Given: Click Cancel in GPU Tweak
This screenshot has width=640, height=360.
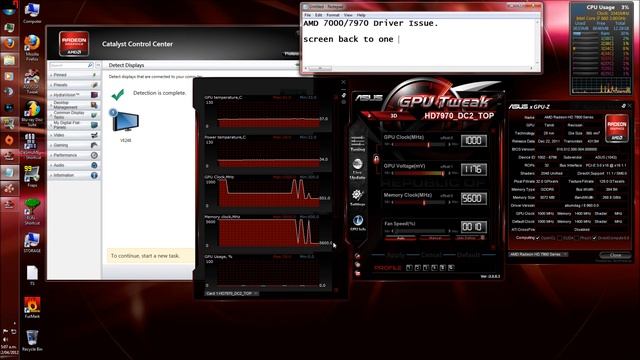Looking at the screenshot, I should [x=431, y=255].
